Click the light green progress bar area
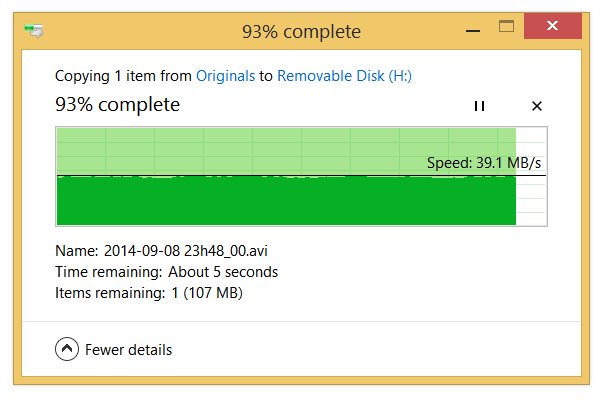This screenshot has width=607, height=404. click(x=240, y=151)
